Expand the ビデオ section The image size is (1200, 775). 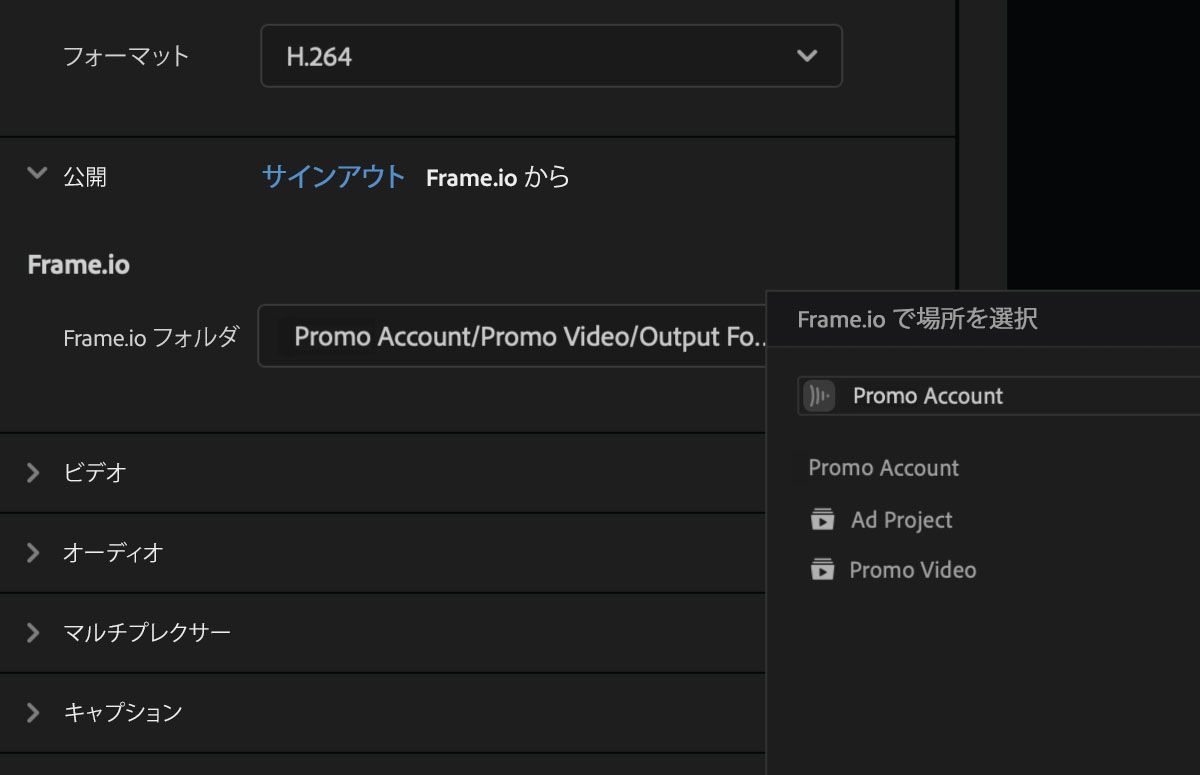(x=33, y=473)
